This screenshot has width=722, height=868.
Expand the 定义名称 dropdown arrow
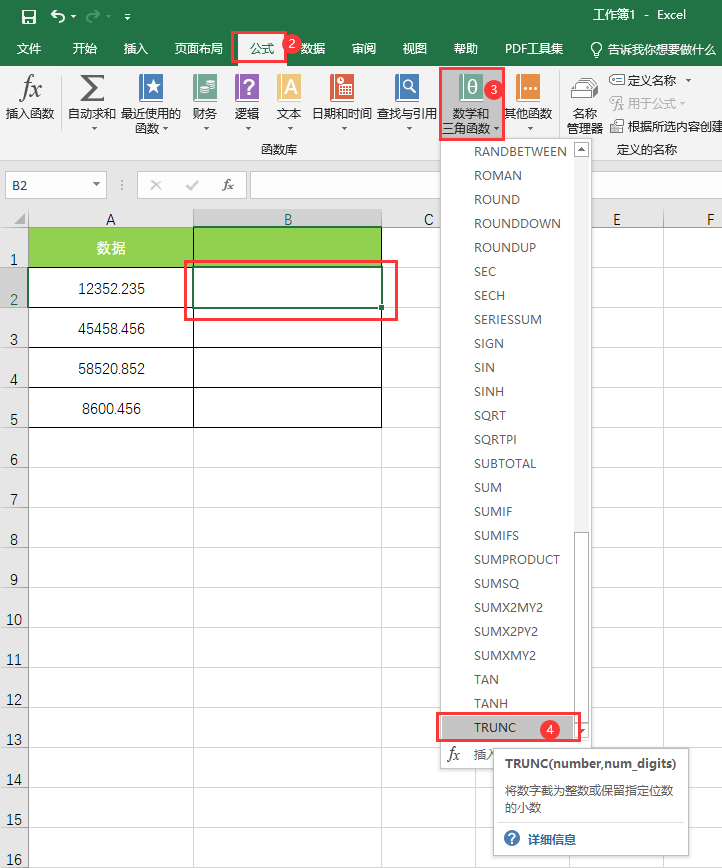click(x=688, y=81)
